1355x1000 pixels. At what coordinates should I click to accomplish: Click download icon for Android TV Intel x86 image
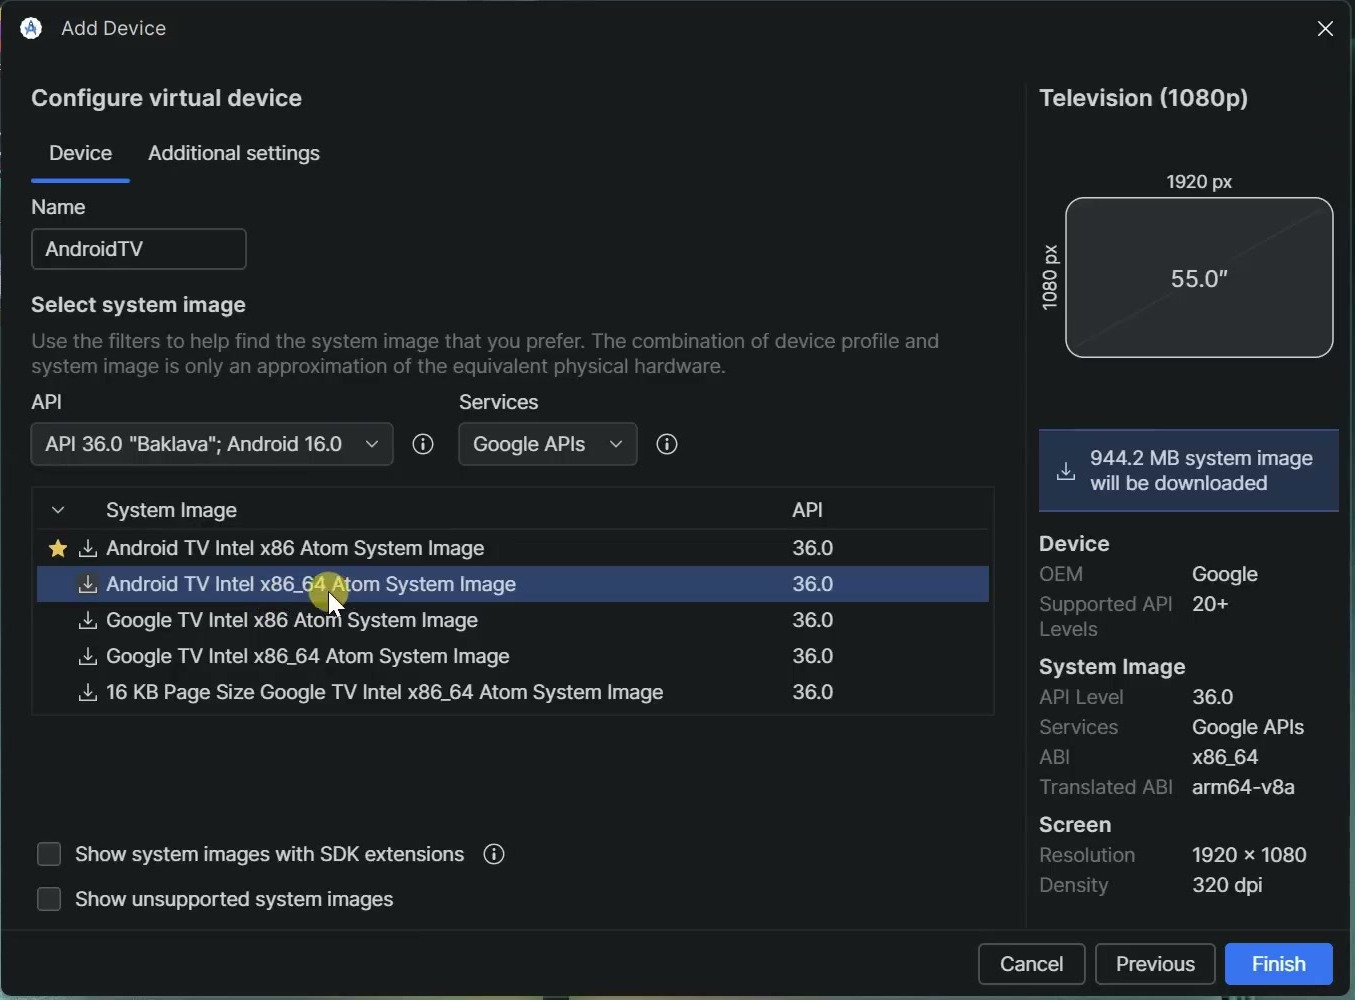point(88,548)
